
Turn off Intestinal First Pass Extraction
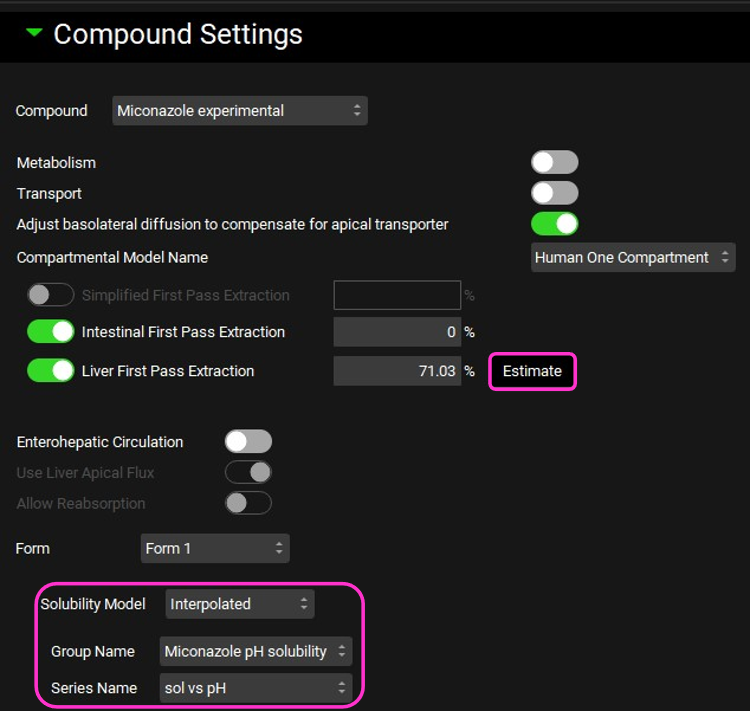click(50, 332)
